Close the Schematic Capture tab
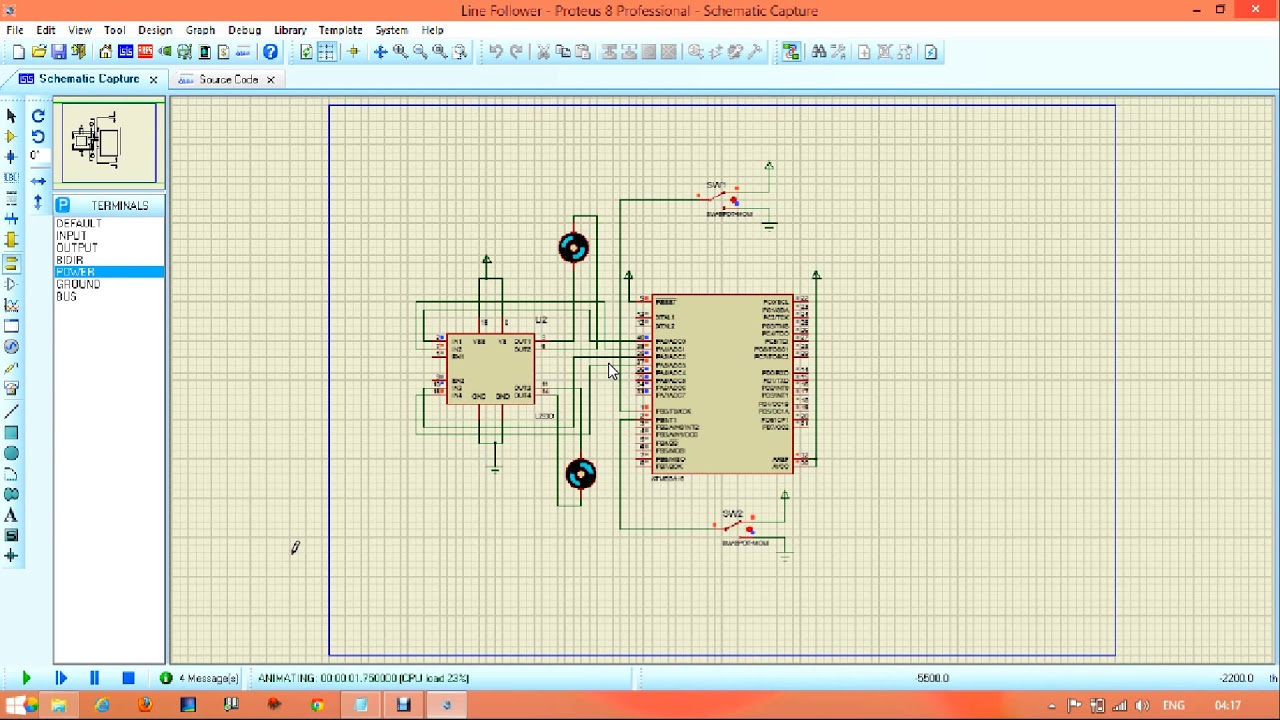The height and width of the screenshot is (720, 1280). coord(153,79)
